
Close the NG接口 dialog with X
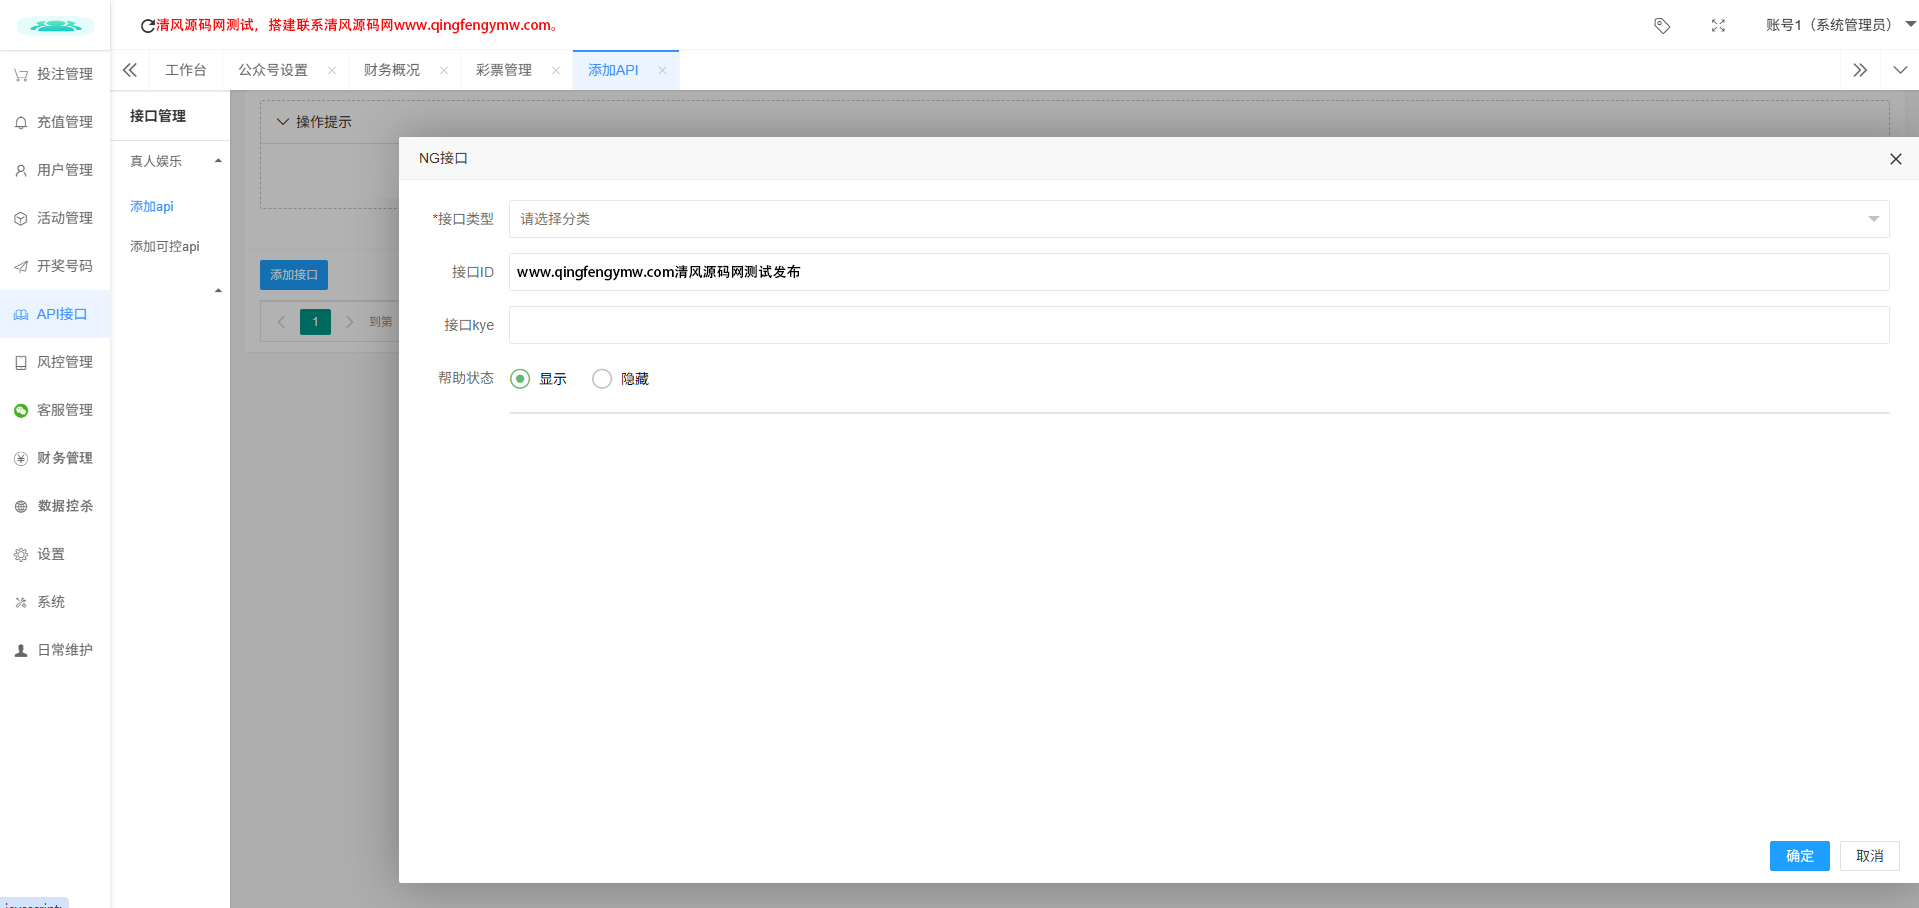pos(1895,159)
